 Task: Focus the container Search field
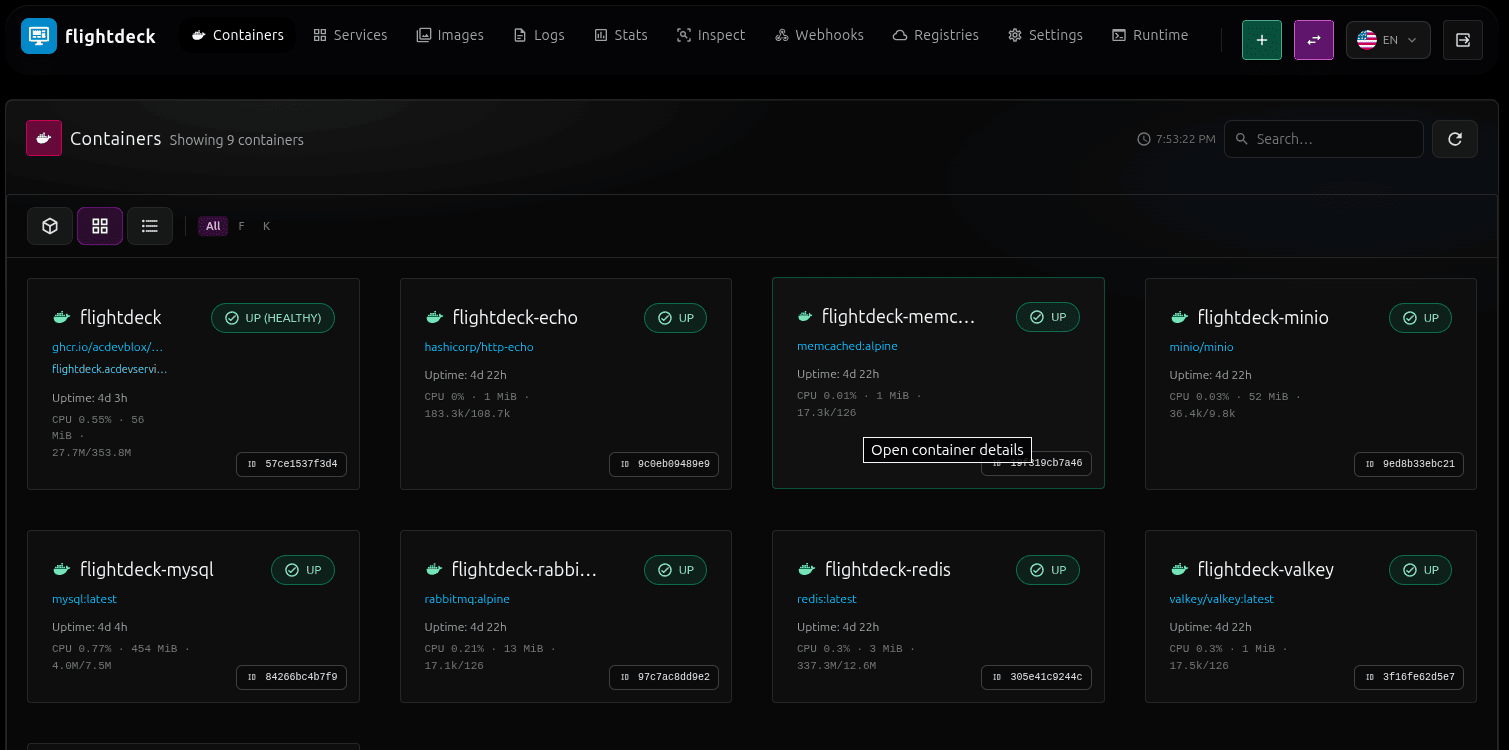[1324, 139]
